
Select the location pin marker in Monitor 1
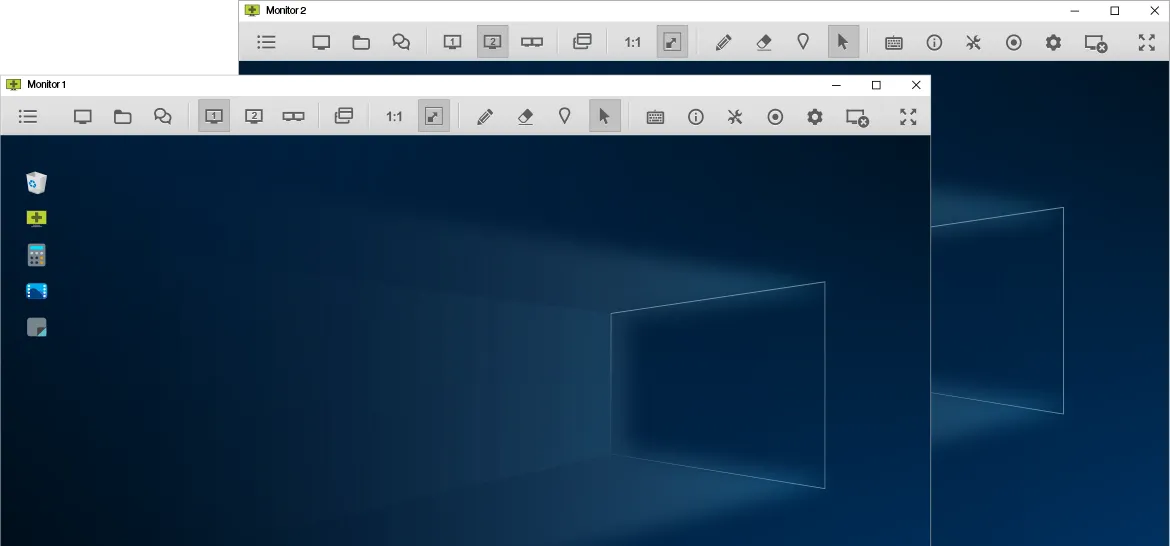[x=565, y=116]
